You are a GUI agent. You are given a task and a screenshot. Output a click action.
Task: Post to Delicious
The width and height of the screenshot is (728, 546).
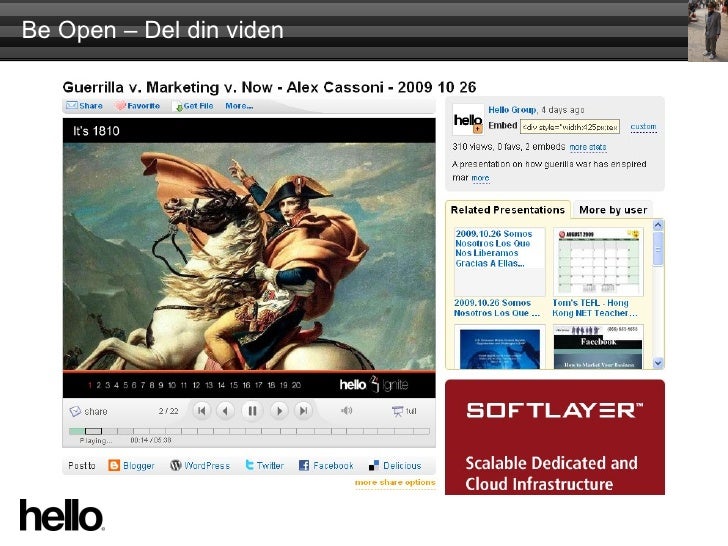[x=395, y=465]
